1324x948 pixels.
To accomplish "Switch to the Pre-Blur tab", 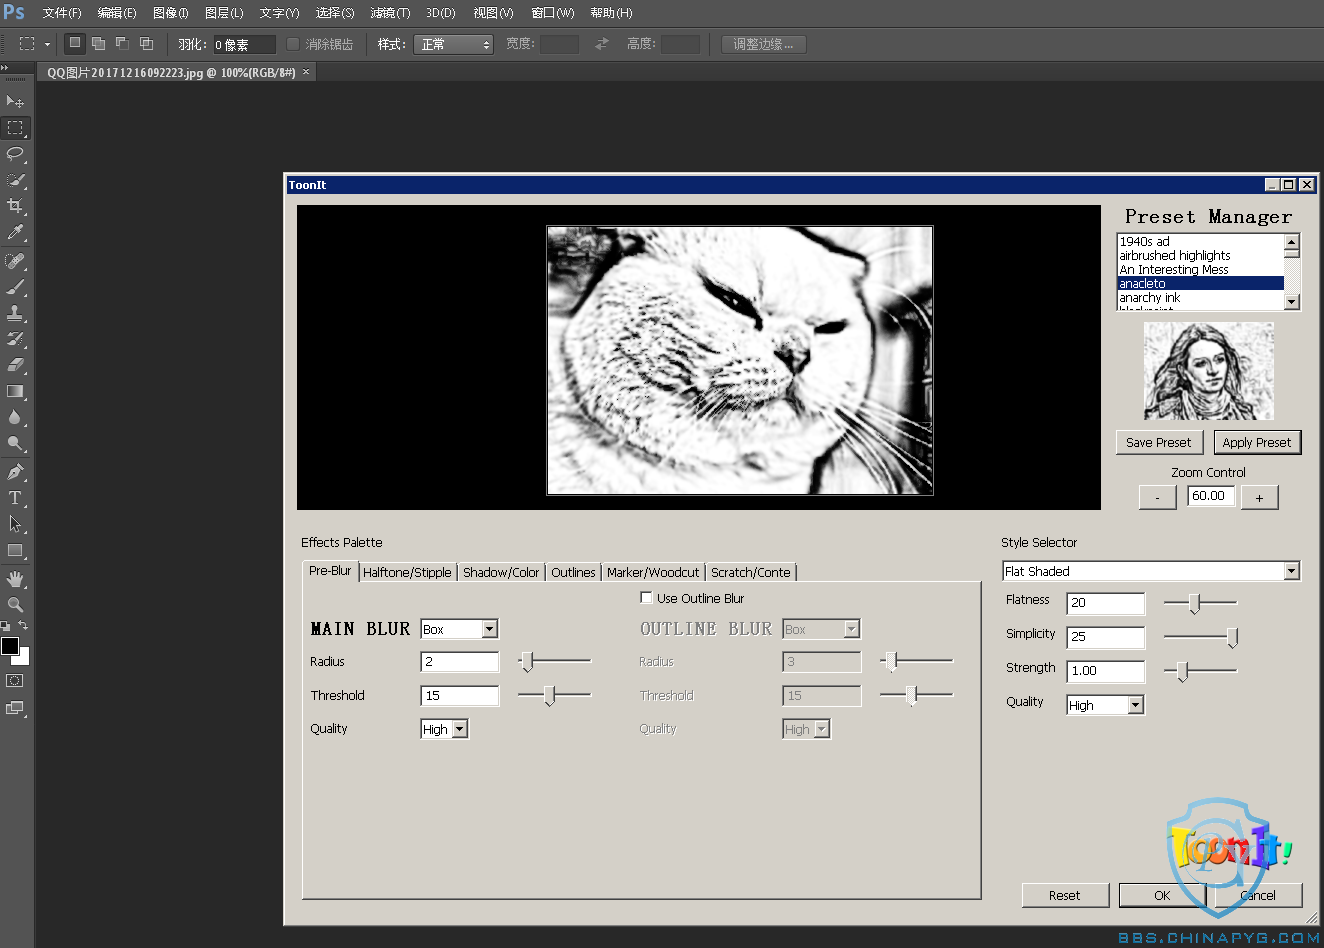I will (330, 571).
